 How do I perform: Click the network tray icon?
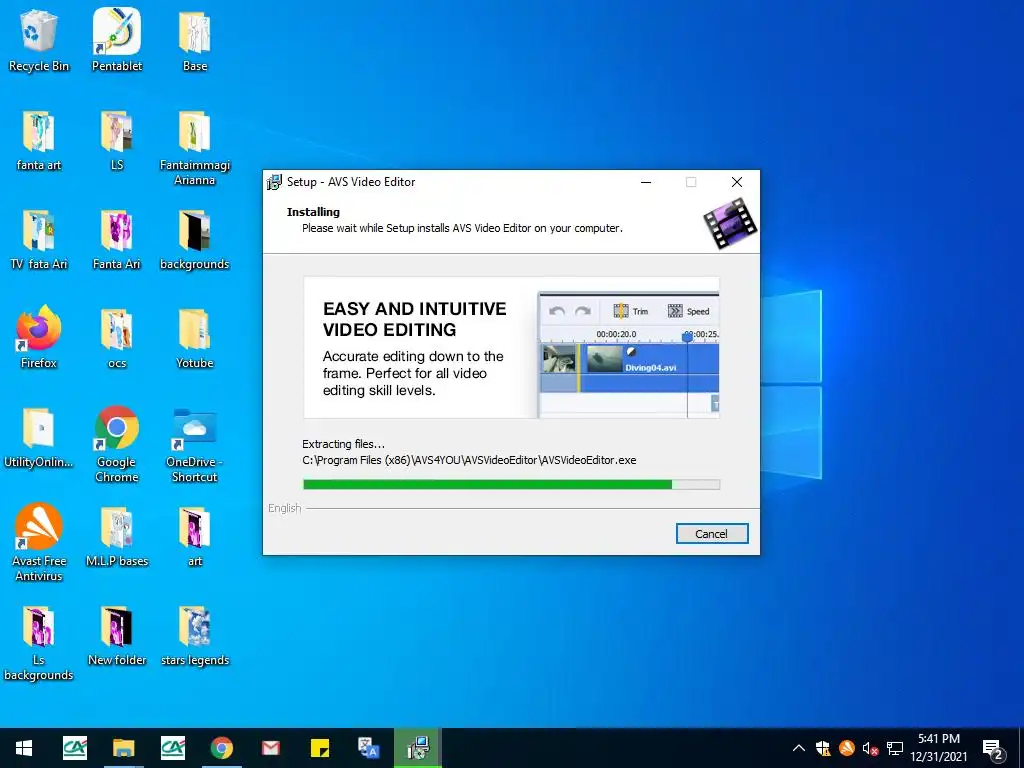coord(895,748)
